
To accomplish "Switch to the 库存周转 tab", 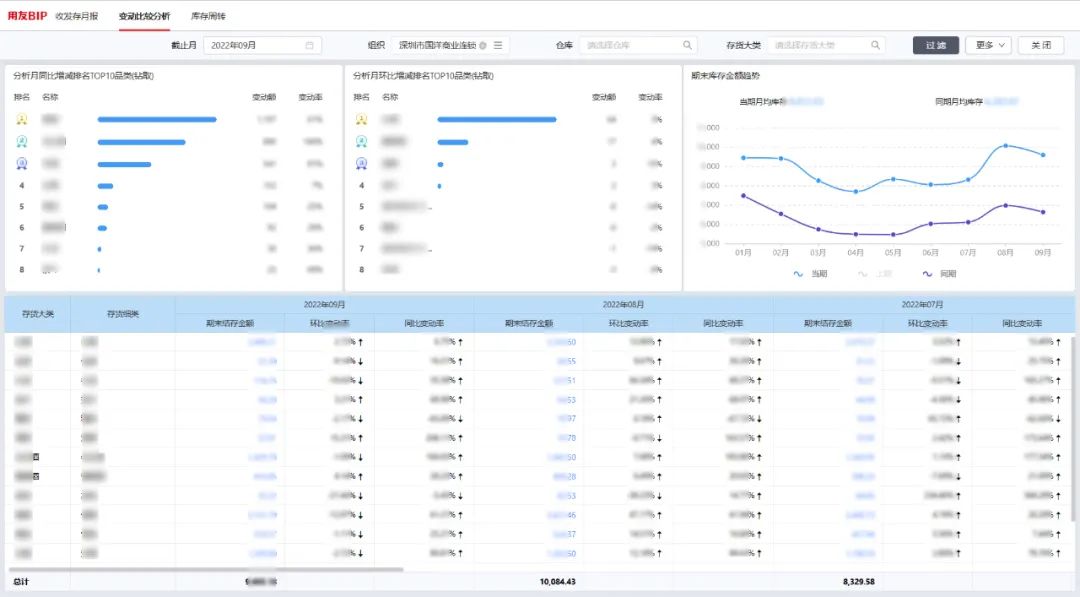I will point(208,16).
